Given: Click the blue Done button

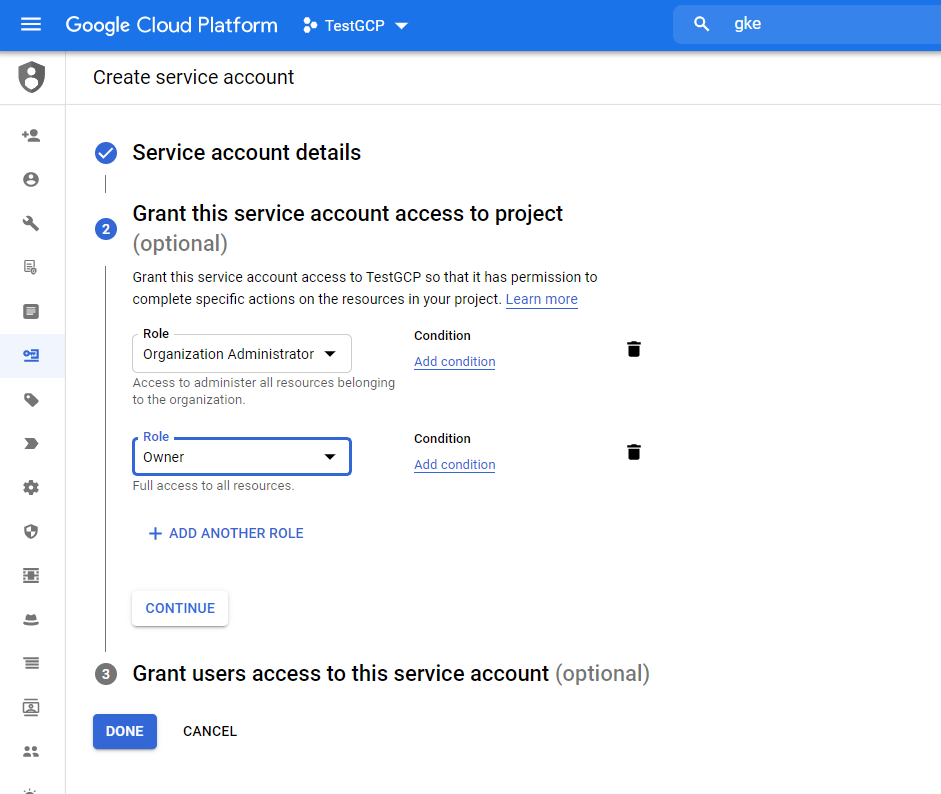Looking at the screenshot, I should (125, 731).
